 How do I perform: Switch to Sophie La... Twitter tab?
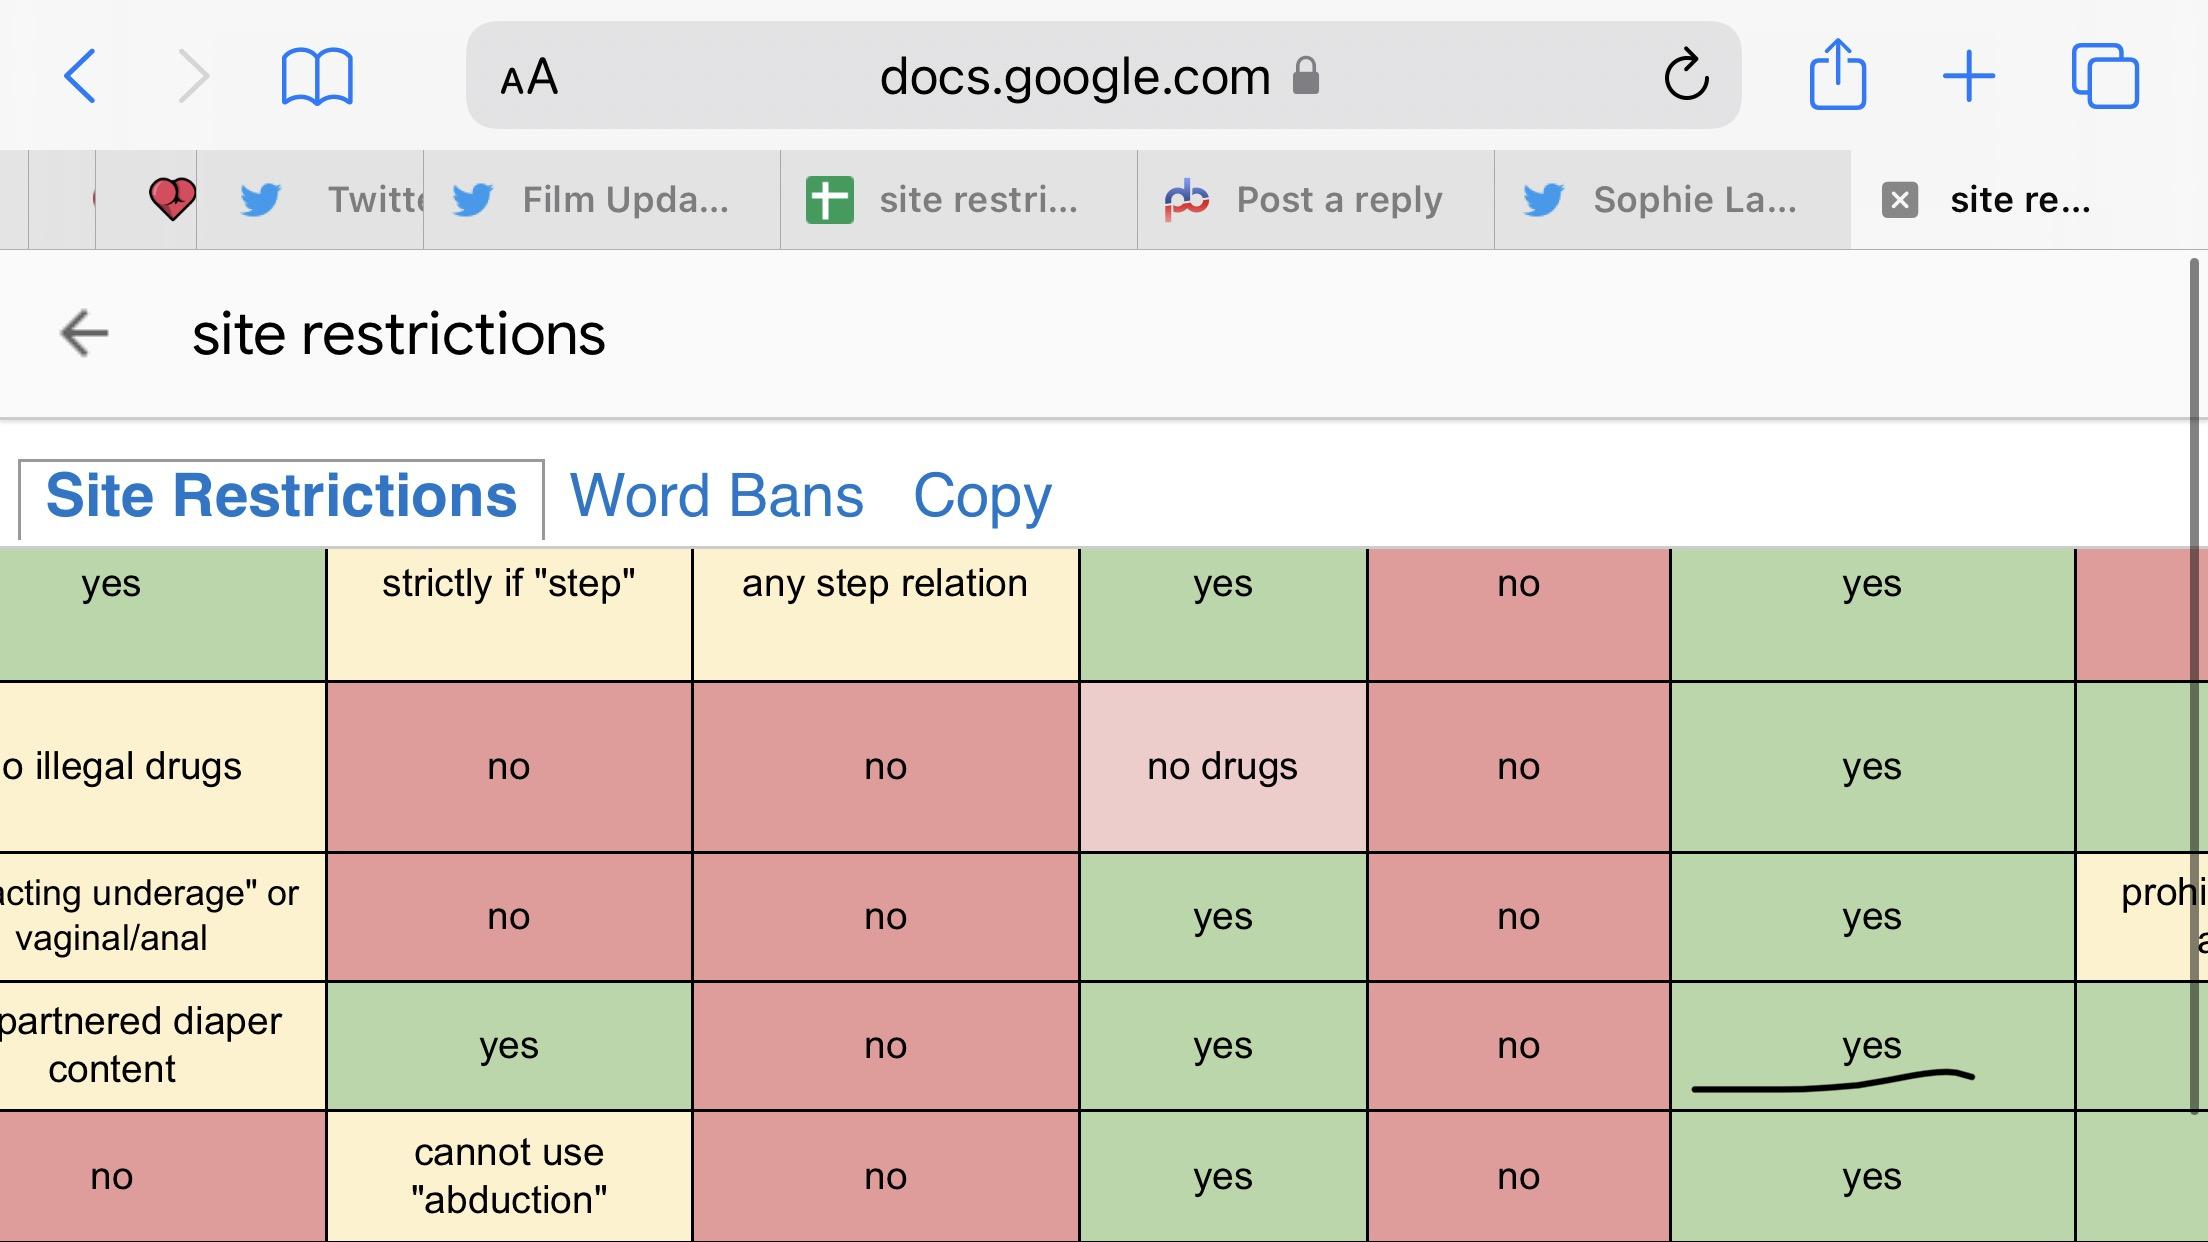[1671, 200]
